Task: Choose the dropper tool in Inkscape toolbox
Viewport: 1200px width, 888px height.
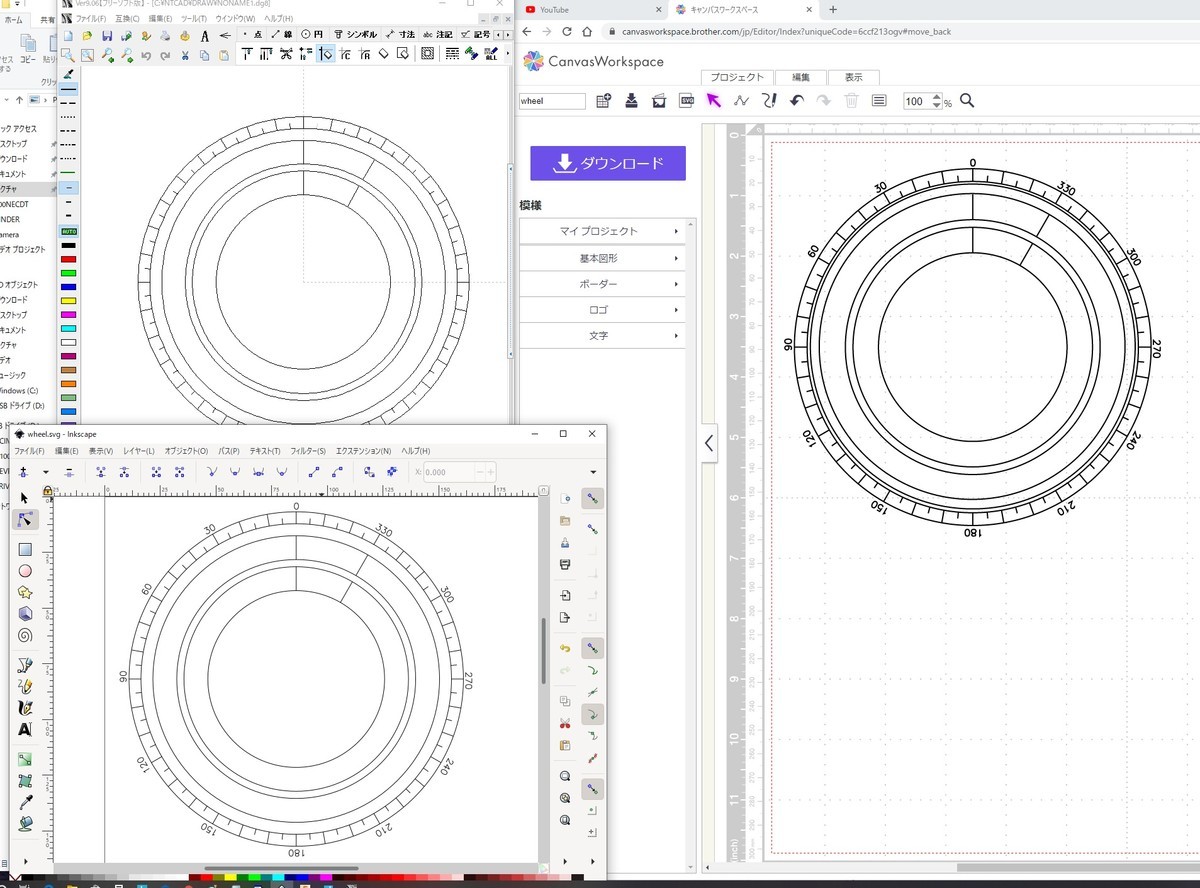Action: [x=25, y=802]
